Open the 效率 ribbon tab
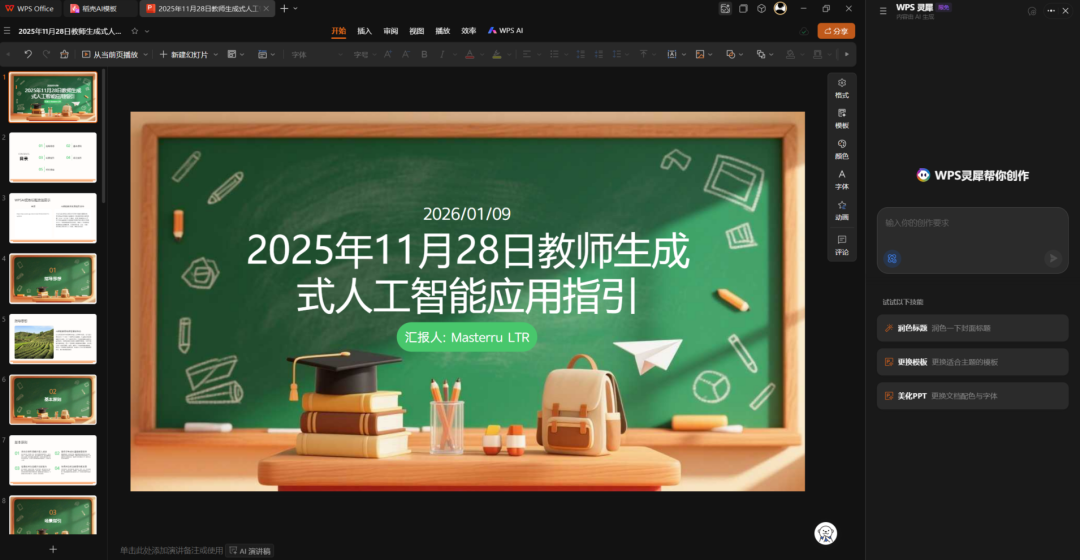This screenshot has width=1080, height=560. [469, 31]
